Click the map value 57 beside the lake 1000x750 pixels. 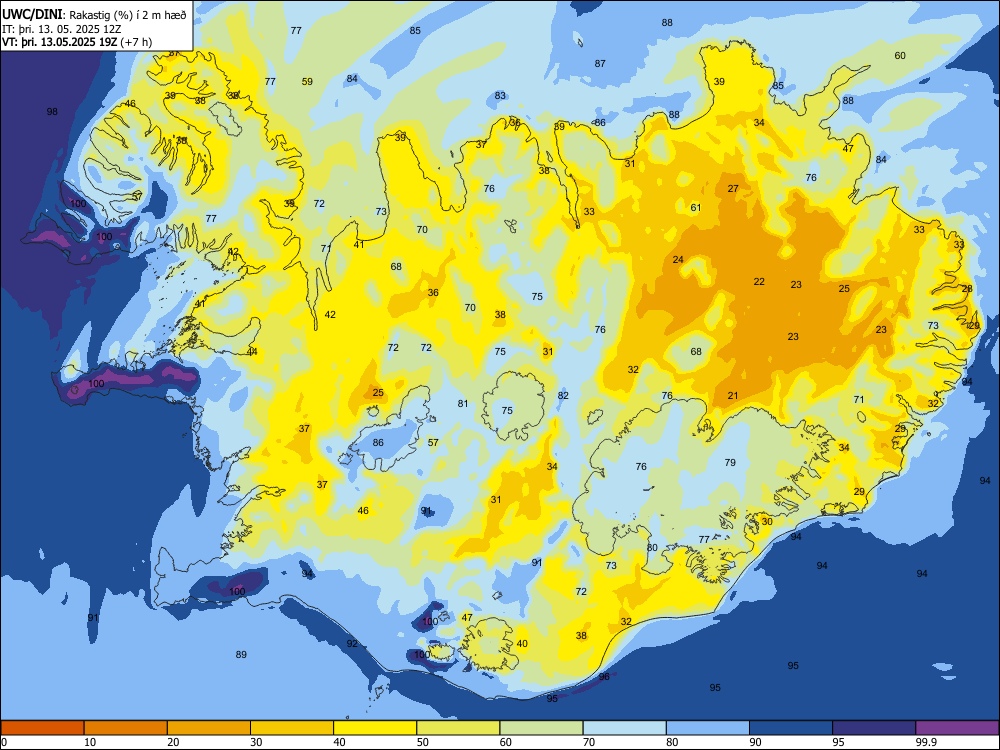(x=433, y=442)
